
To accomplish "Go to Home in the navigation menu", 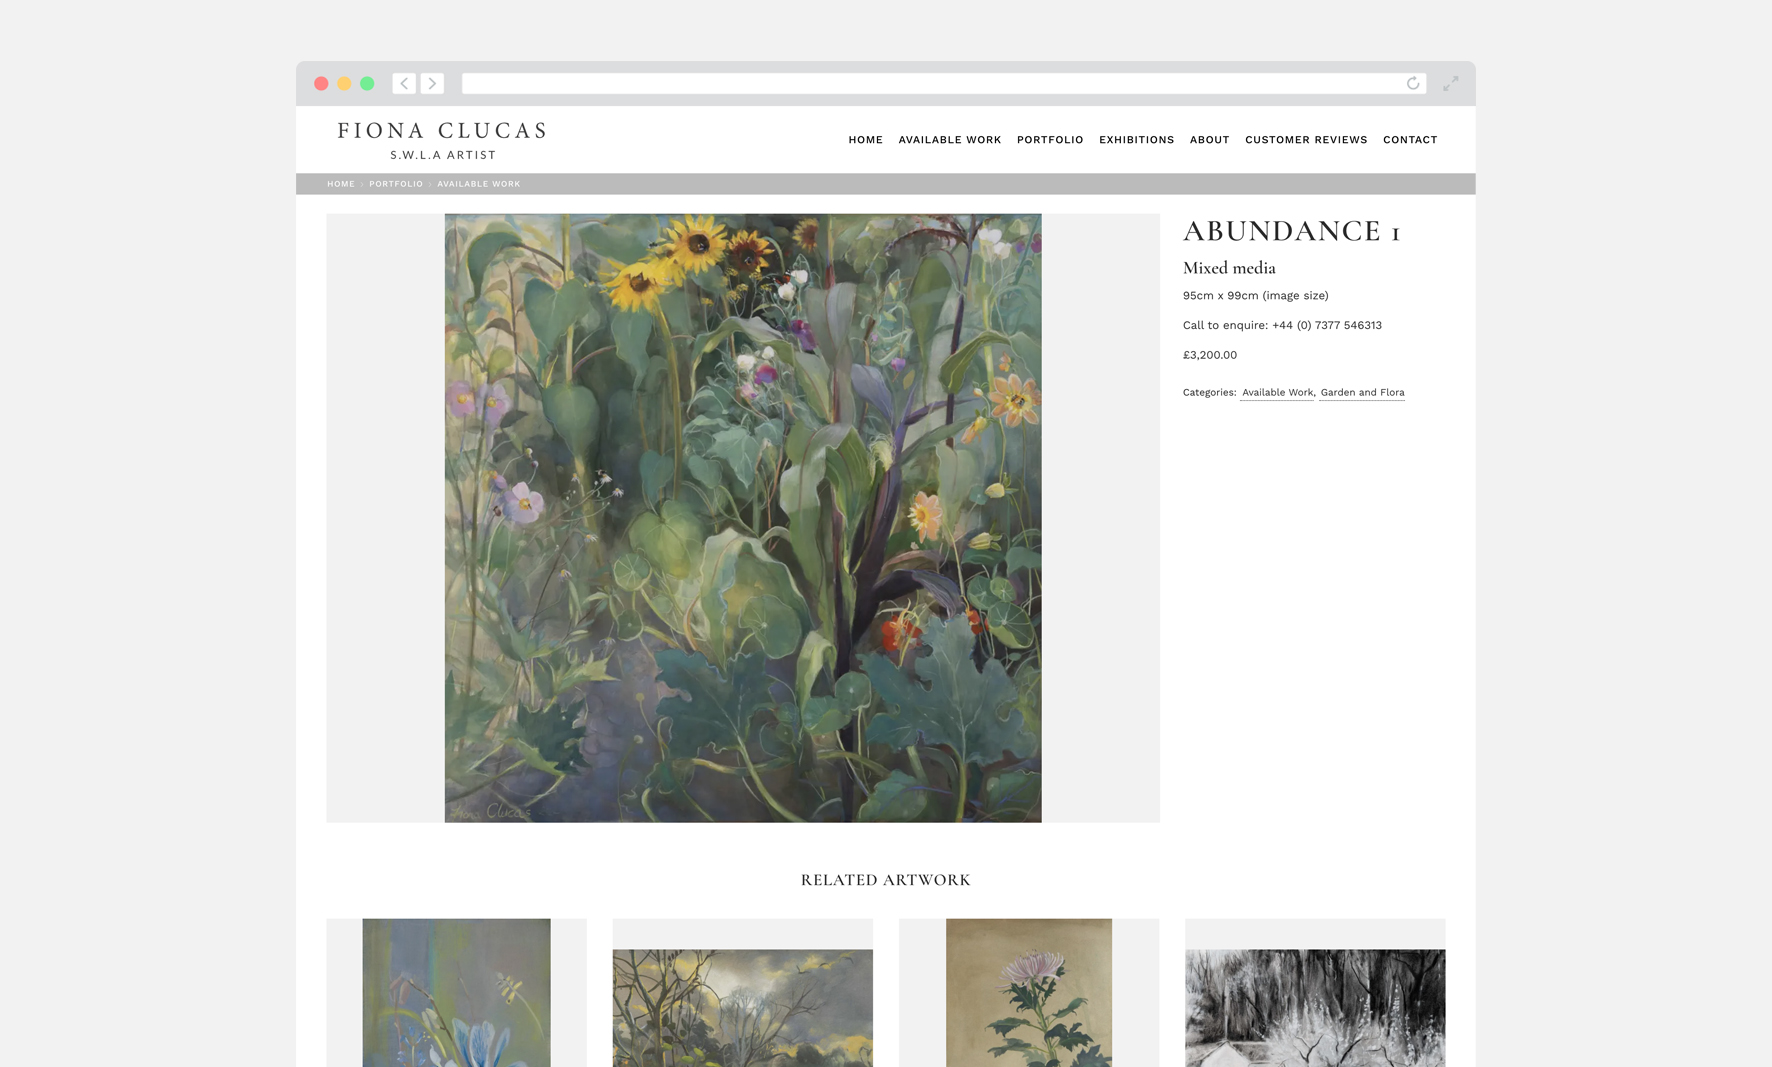I will pyautogui.click(x=866, y=140).
